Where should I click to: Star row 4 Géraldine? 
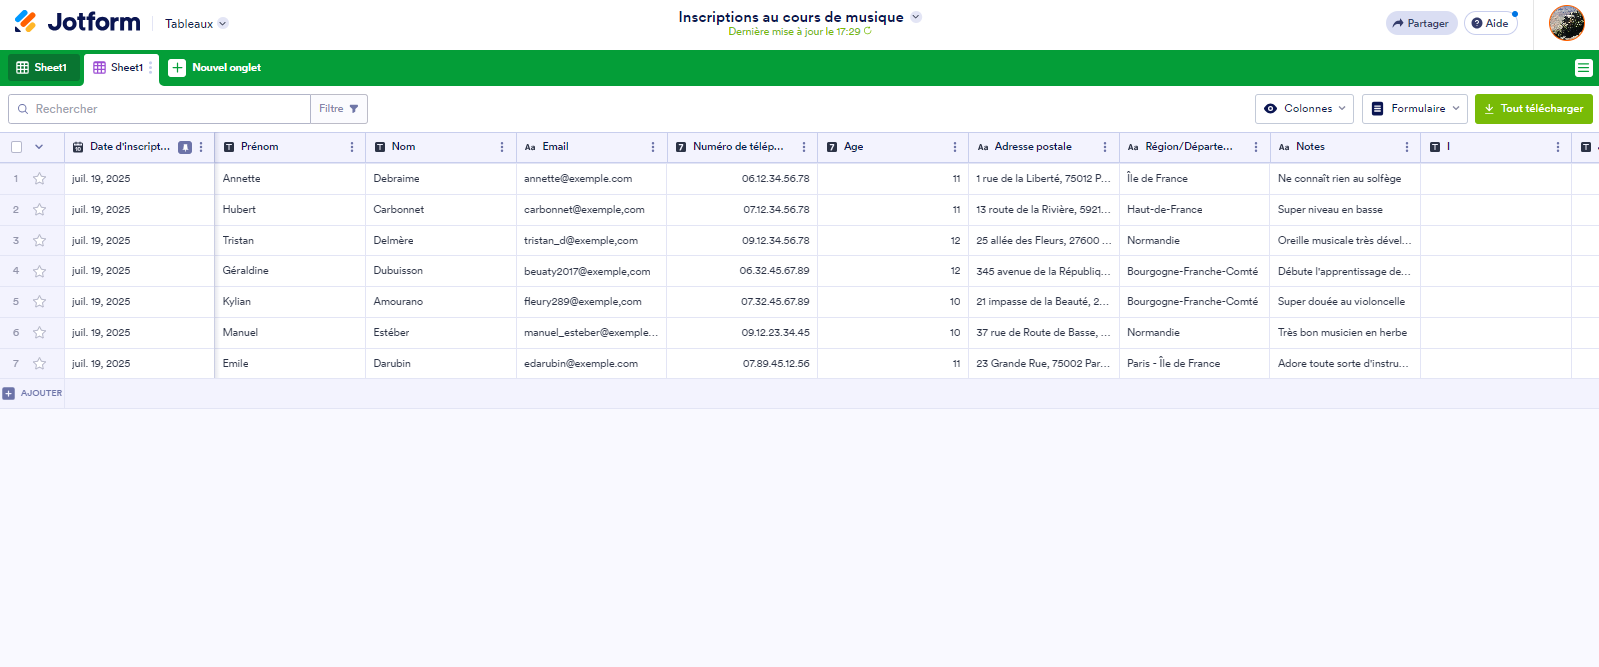click(x=39, y=271)
